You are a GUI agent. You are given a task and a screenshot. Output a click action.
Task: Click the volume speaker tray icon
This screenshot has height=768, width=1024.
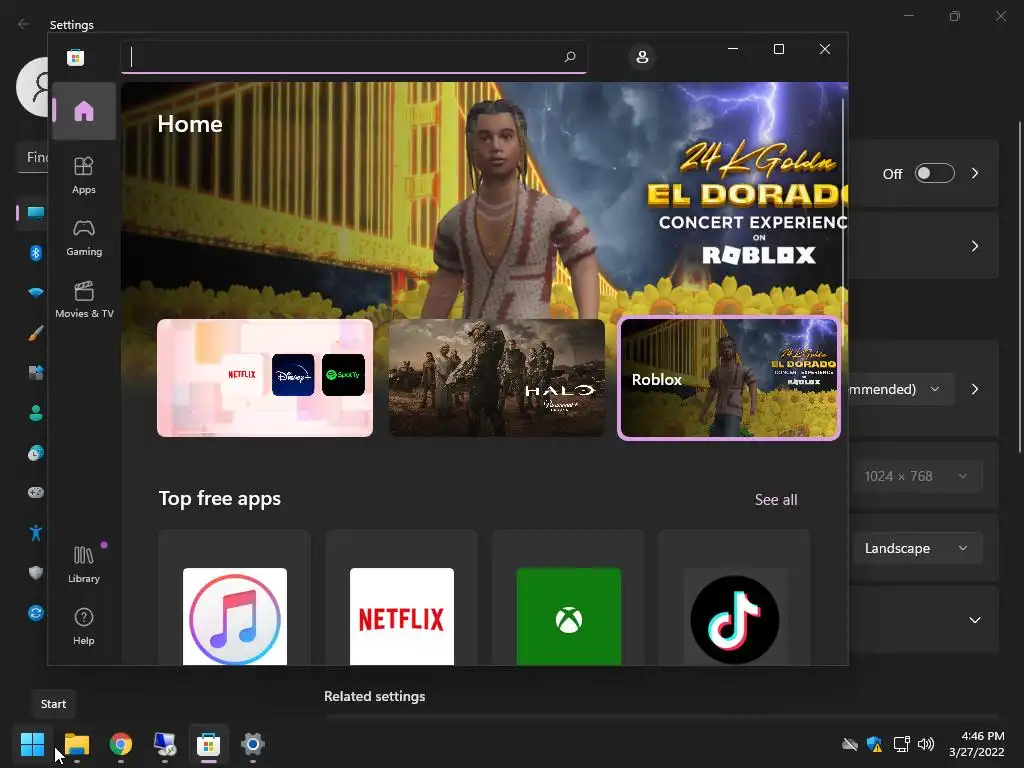[926, 744]
